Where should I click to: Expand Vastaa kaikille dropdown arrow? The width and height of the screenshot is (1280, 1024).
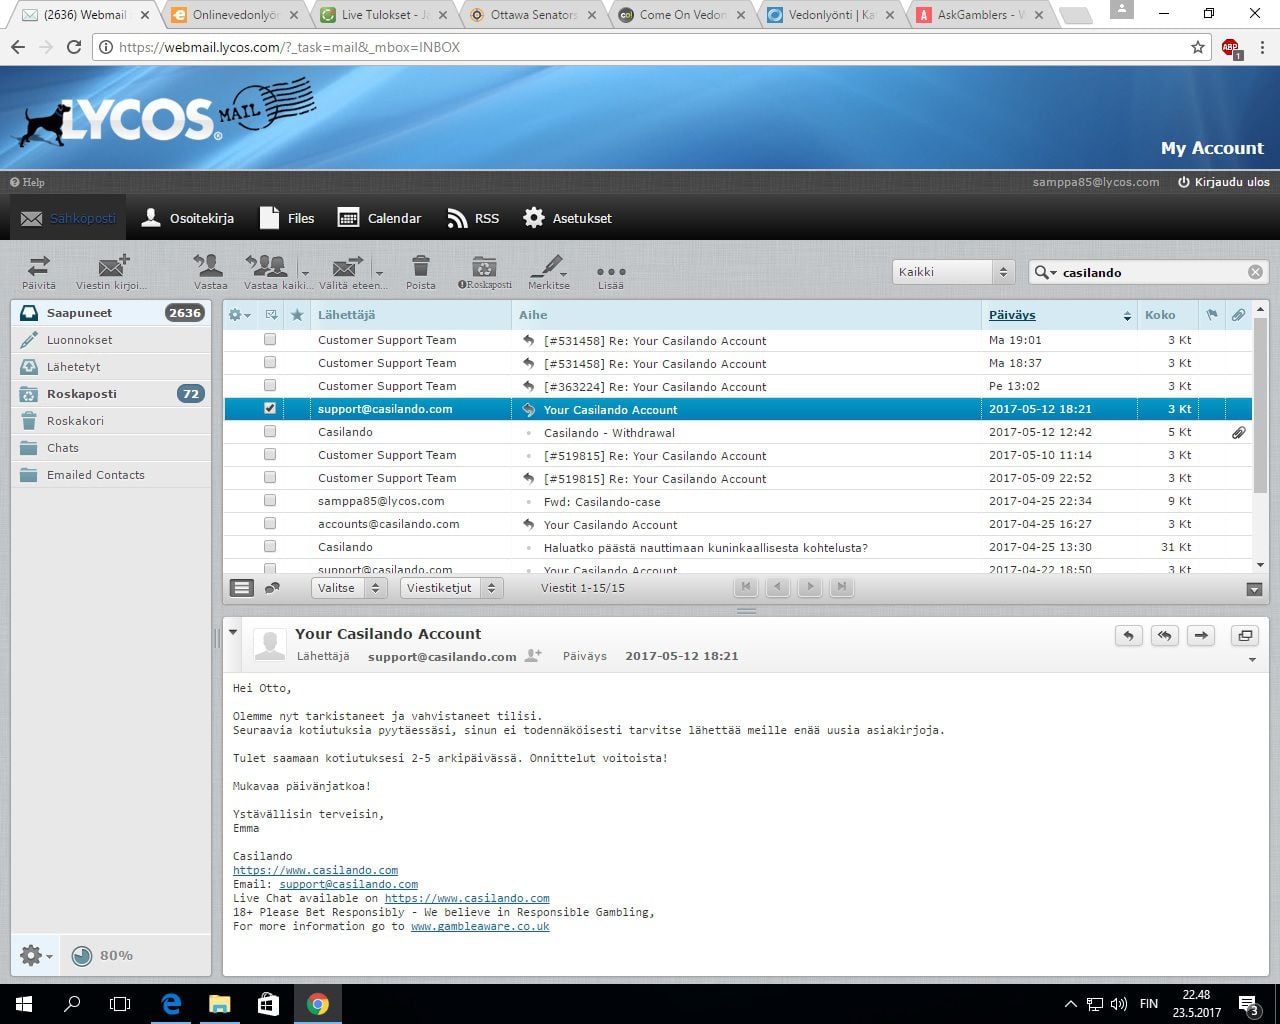(x=305, y=271)
